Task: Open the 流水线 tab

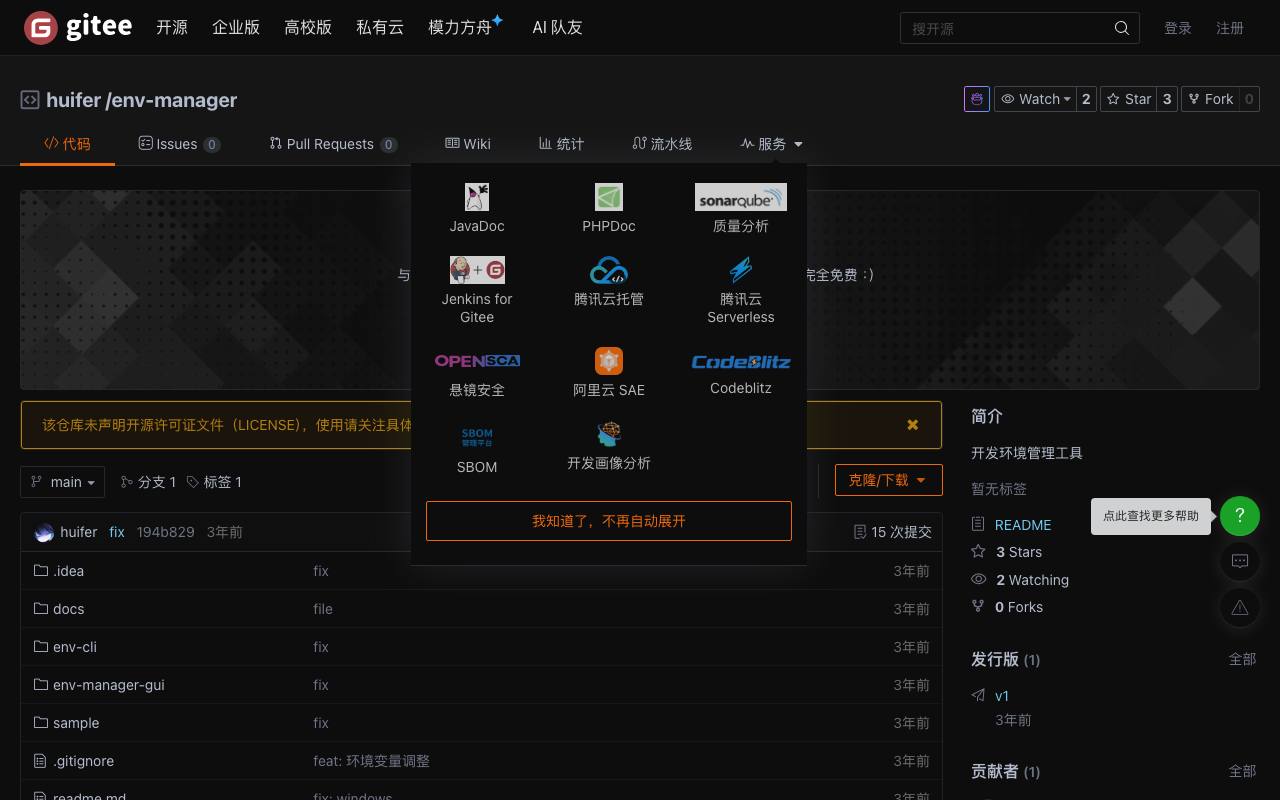Action: click(662, 144)
